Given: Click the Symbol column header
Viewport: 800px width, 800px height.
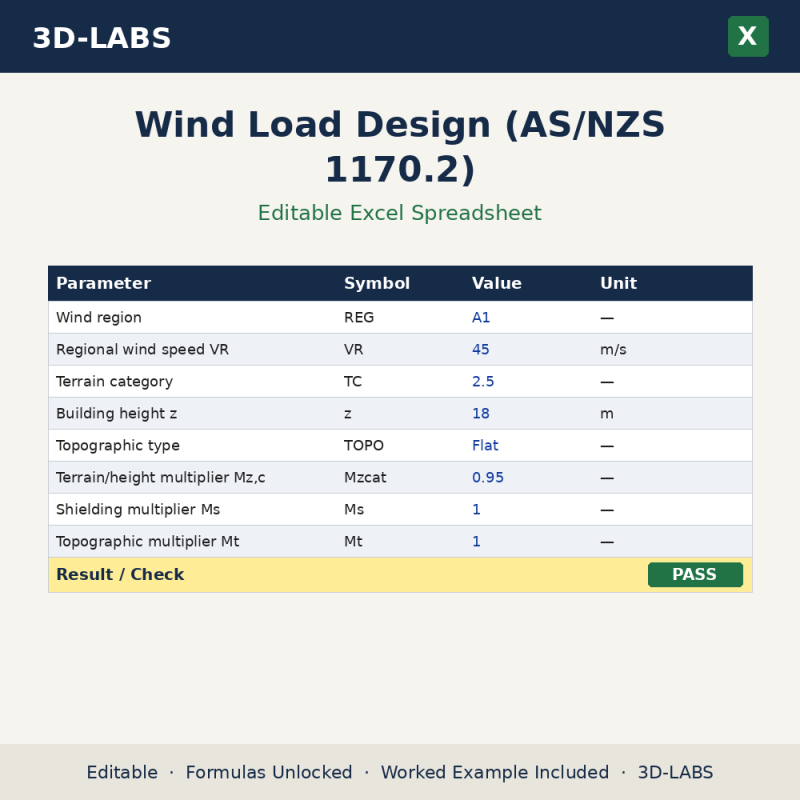Looking at the screenshot, I should pyautogui.click(x=377, y=283).
